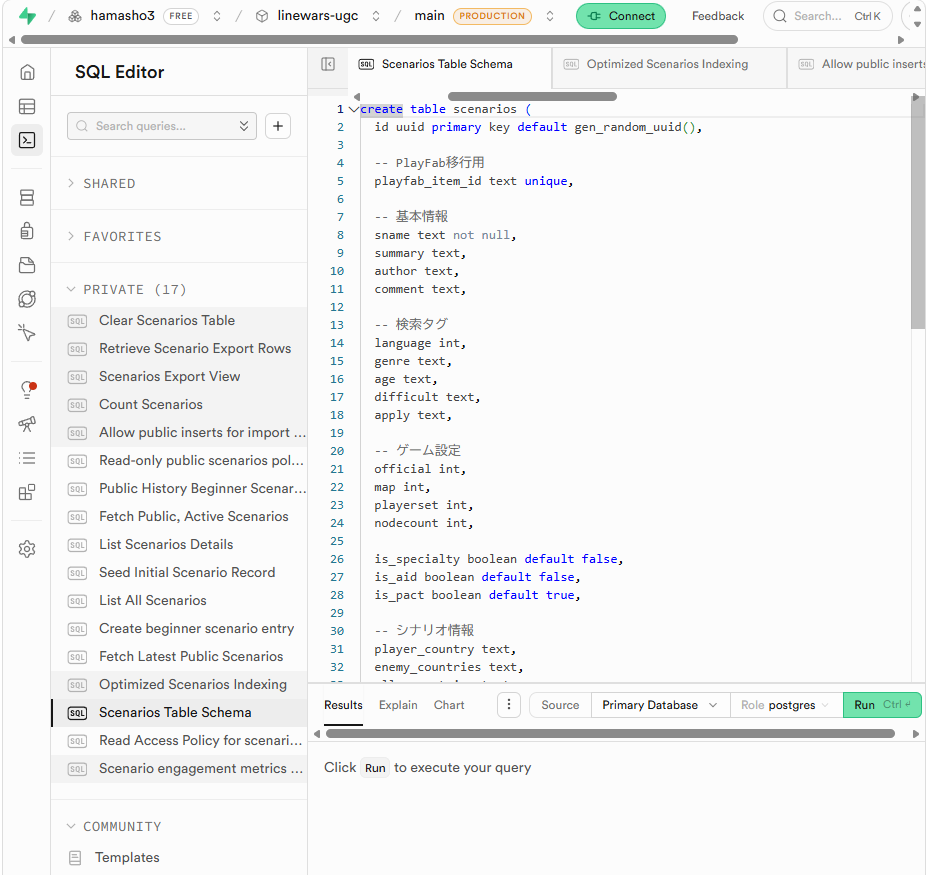
Task: Open the Templates link
Action: tap(127, 857)
